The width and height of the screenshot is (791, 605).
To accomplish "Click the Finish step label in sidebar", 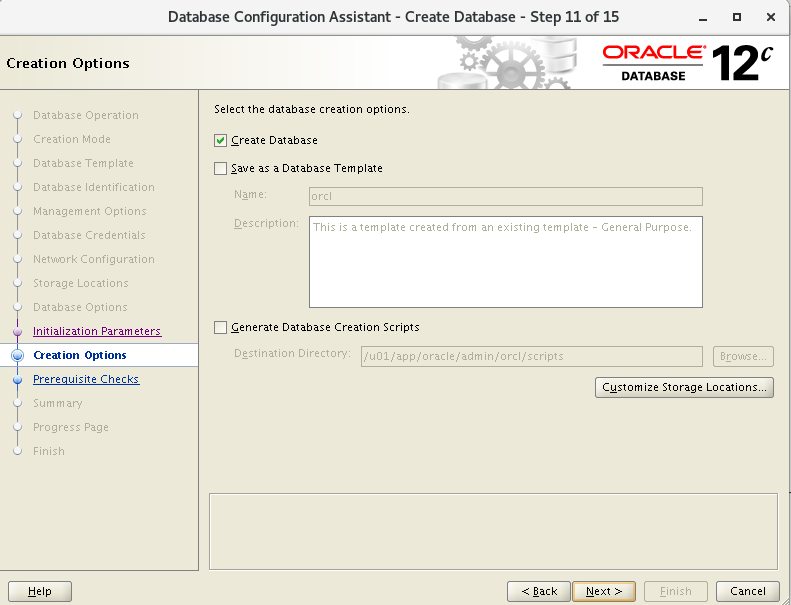I will pyautogui.click(x=49, y=451).
